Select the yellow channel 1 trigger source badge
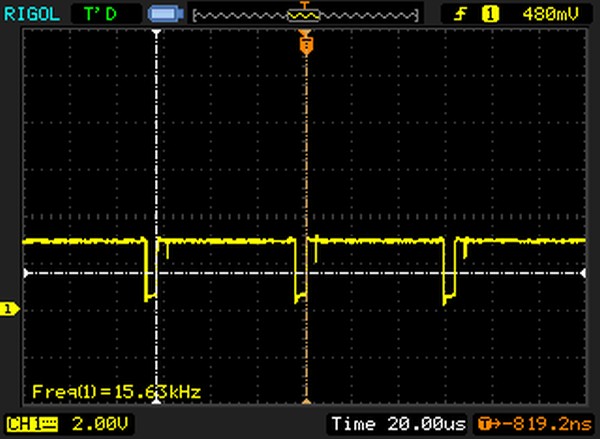The image size is (600, 439). pos(490,14)
